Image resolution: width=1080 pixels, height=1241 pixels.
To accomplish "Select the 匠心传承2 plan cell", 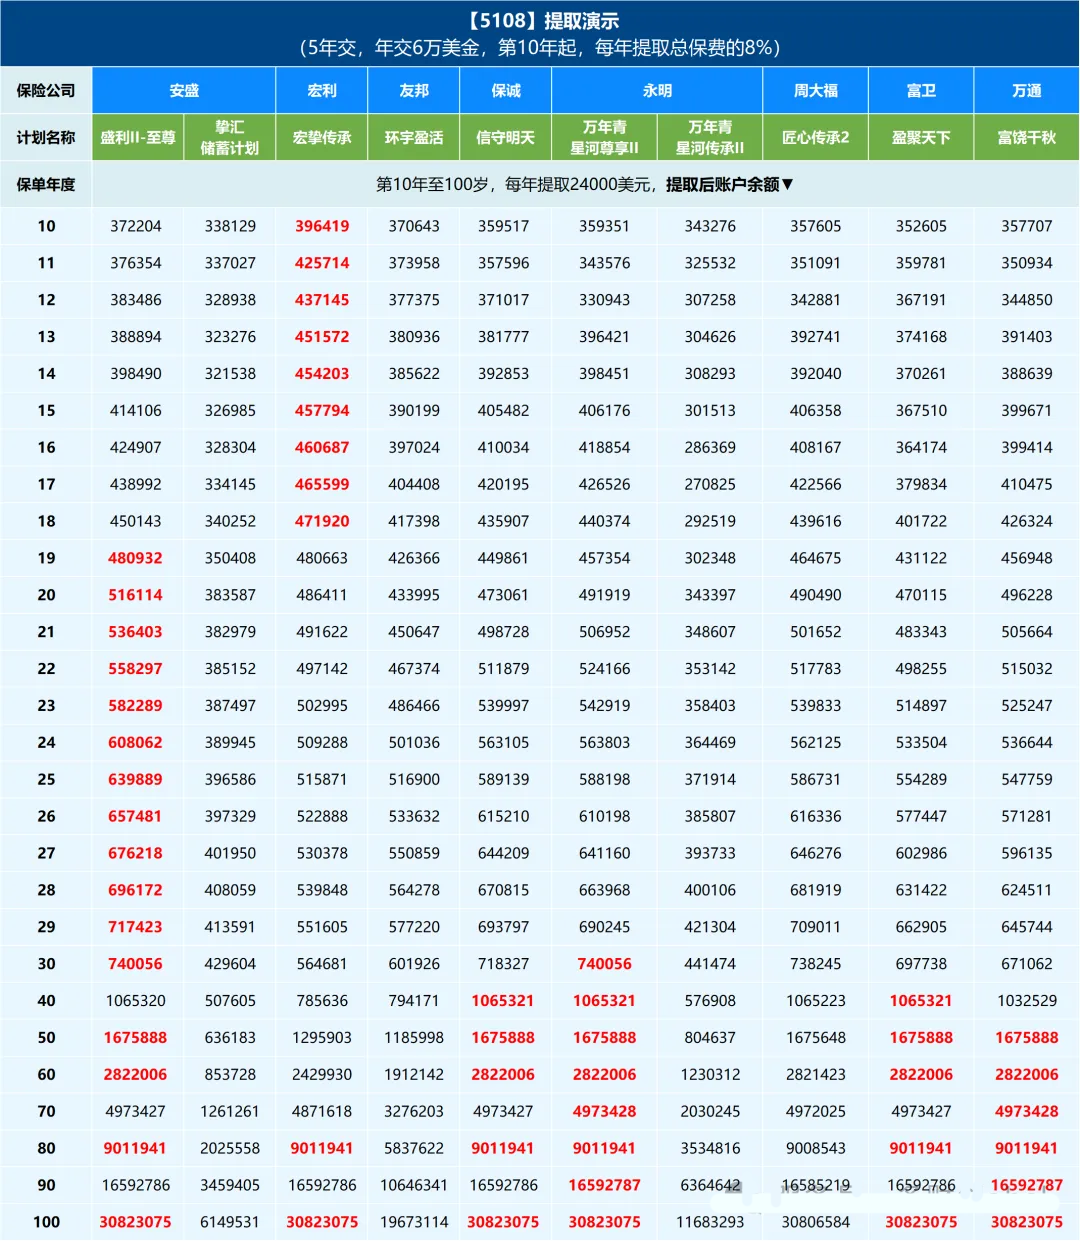I will click(816, 138).
